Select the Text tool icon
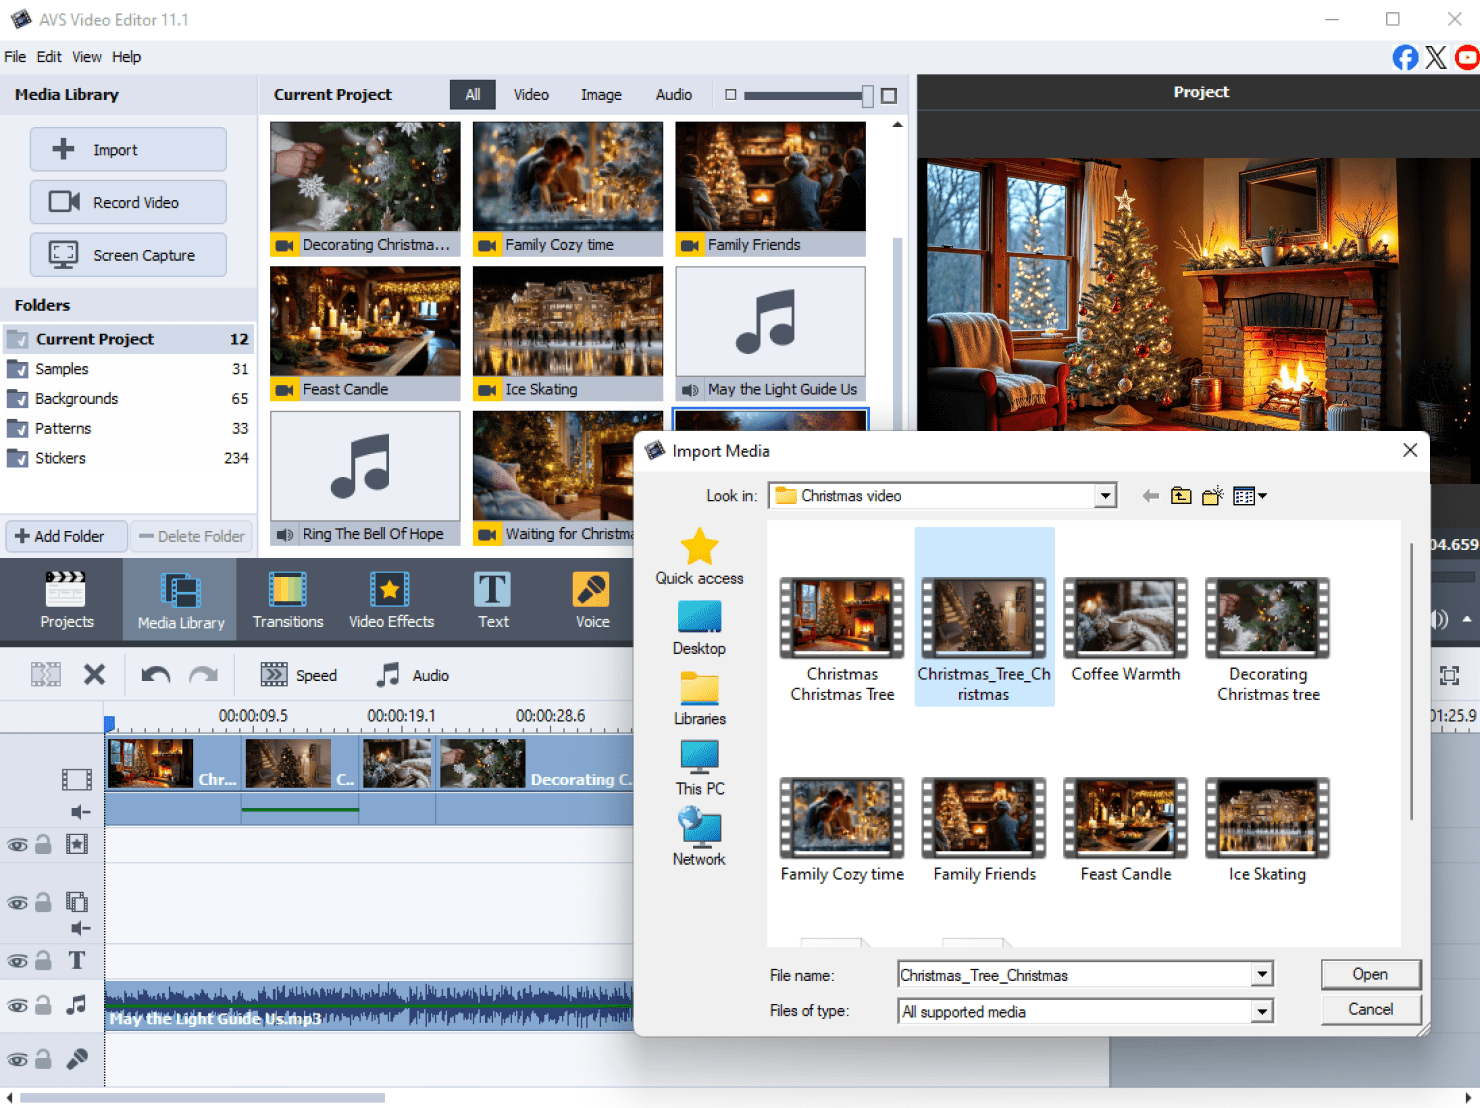Viewport: 1480px width, 1108px height. (492, 600)
